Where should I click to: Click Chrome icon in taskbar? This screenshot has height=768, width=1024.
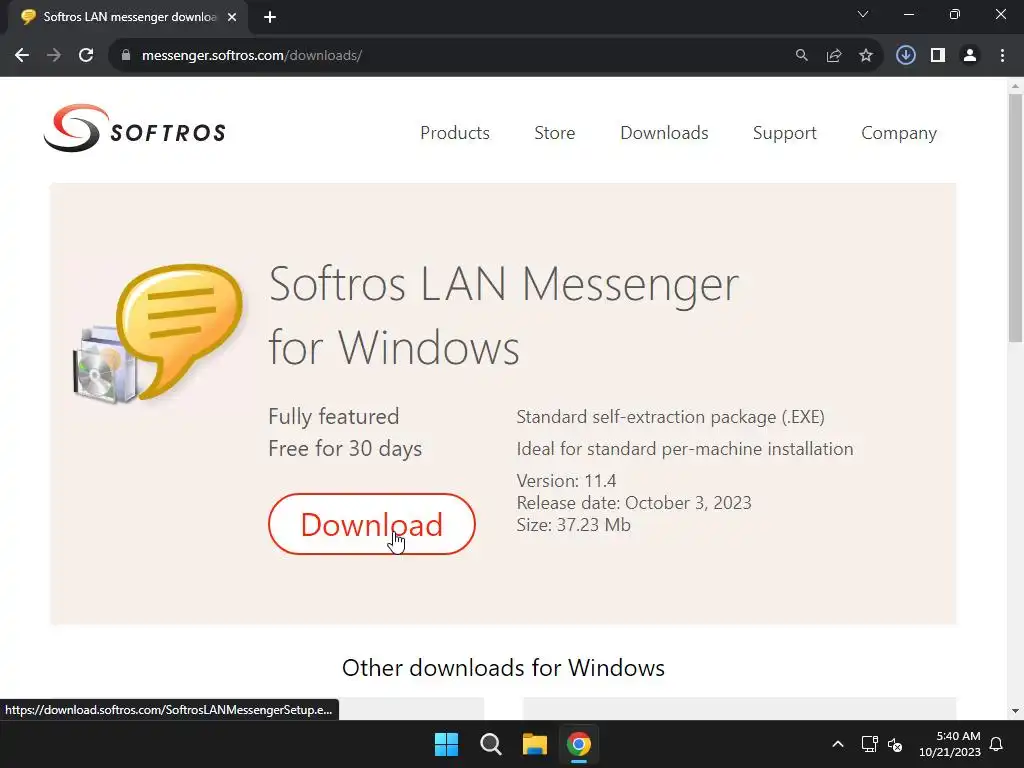click(579, 744)
